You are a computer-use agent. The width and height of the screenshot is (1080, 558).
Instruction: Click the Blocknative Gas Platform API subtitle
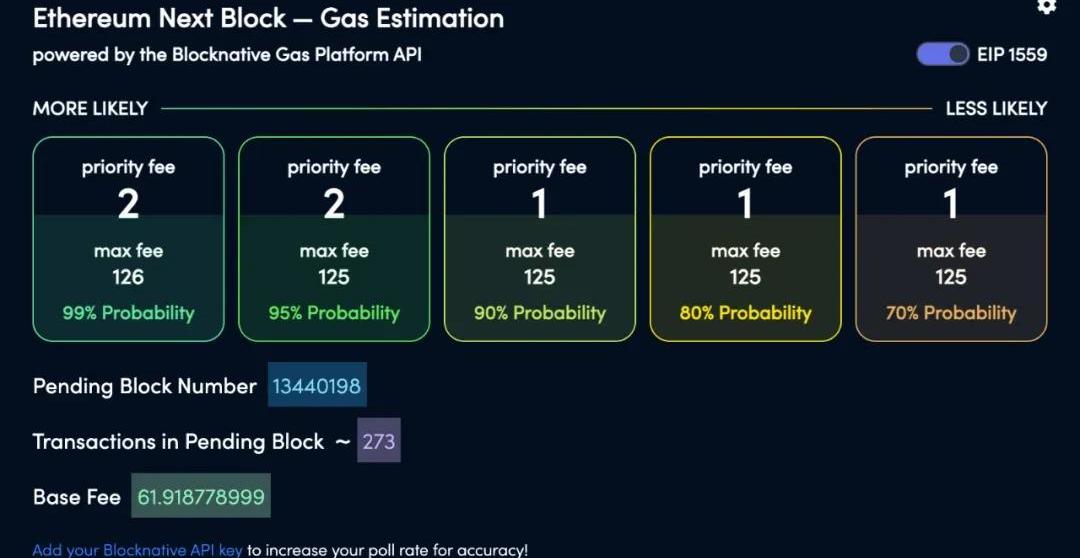[x=227, y=54]
